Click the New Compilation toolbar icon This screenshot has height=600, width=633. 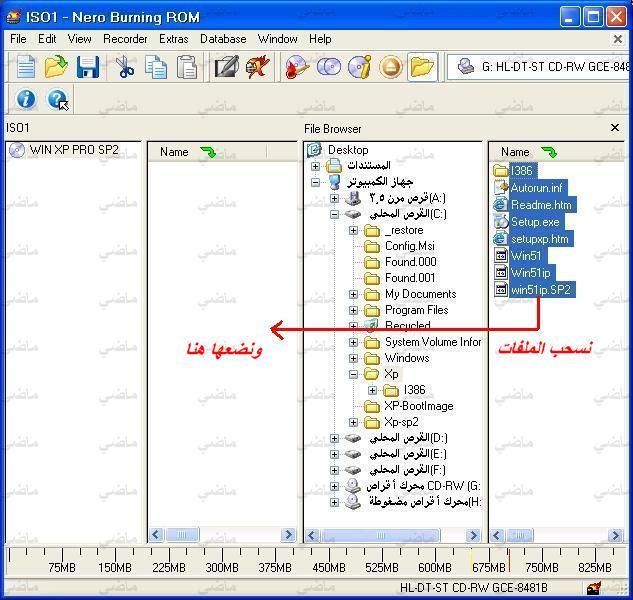(x=26, y=67)
